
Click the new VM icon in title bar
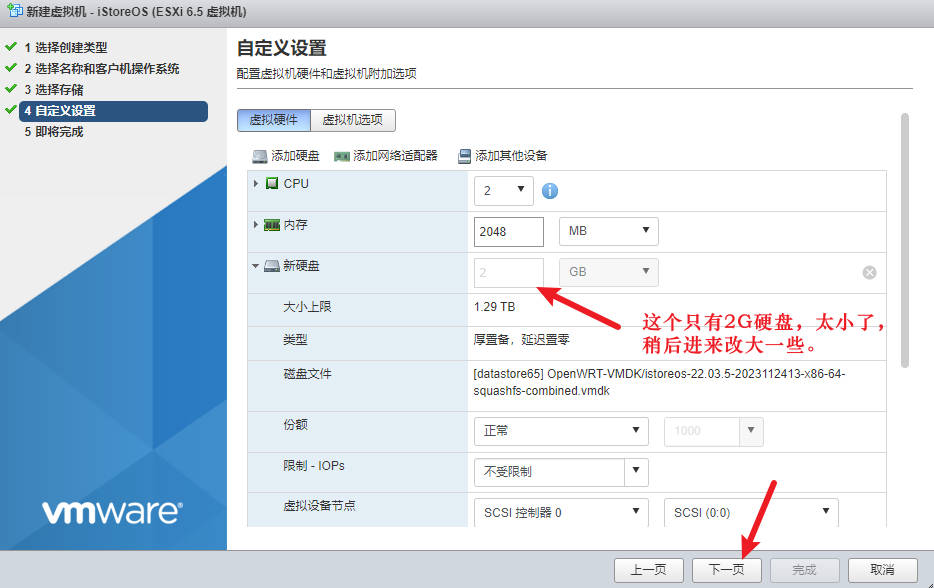coord(14,11)
